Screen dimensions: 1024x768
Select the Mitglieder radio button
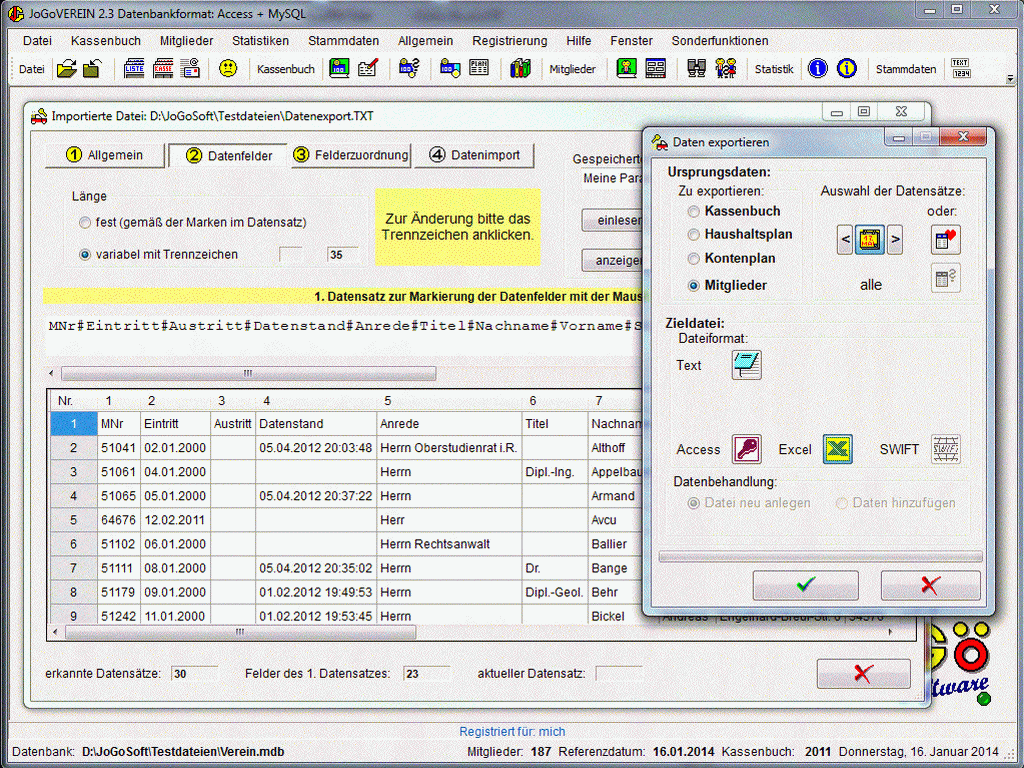coord(694,285)
